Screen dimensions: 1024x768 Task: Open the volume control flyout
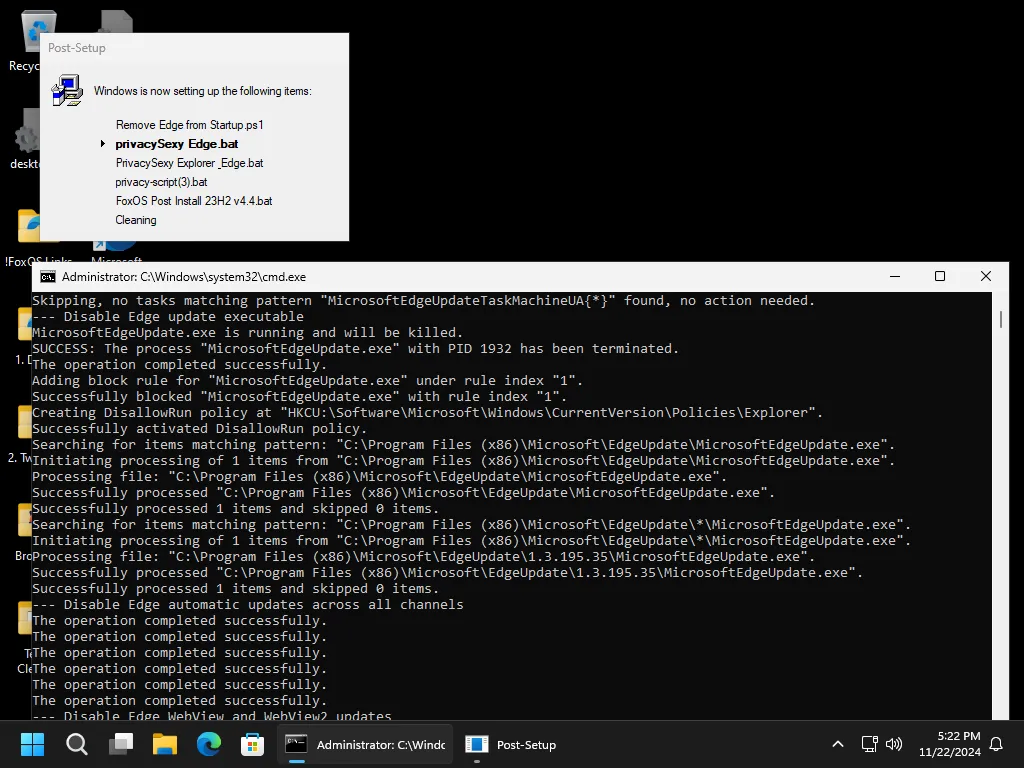click(893, 744)
